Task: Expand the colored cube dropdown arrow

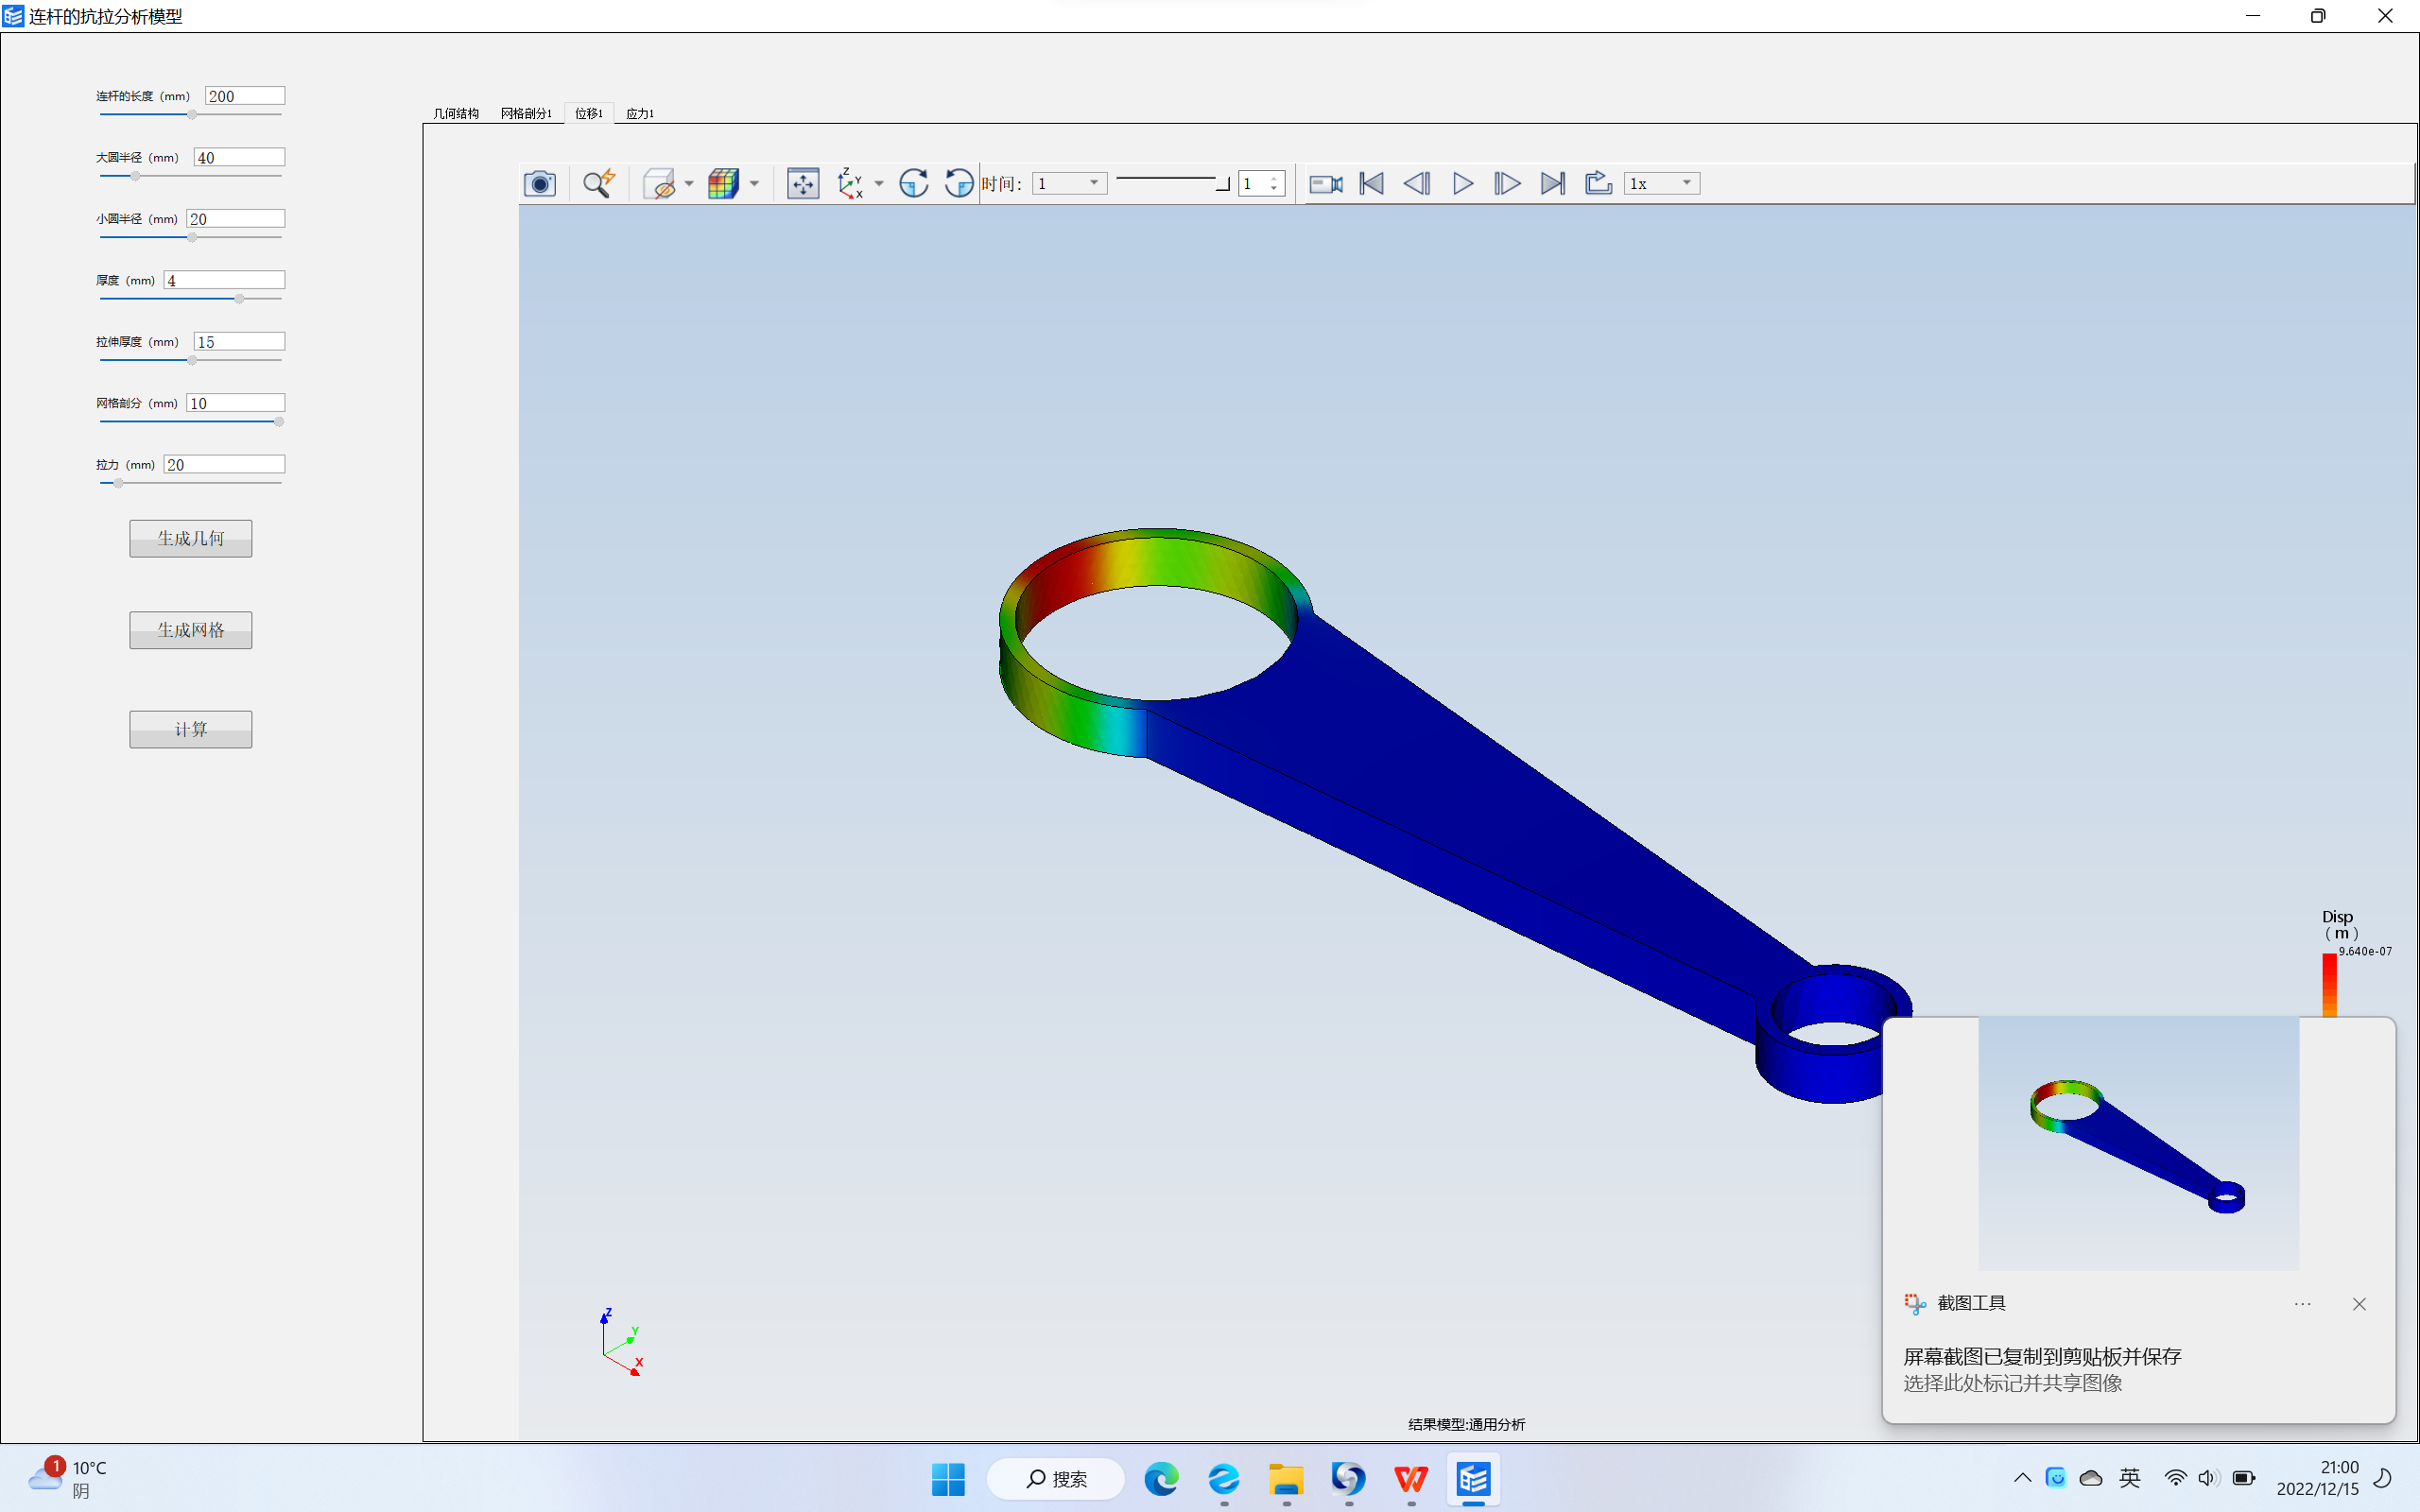Action: (x=754, y=183)
